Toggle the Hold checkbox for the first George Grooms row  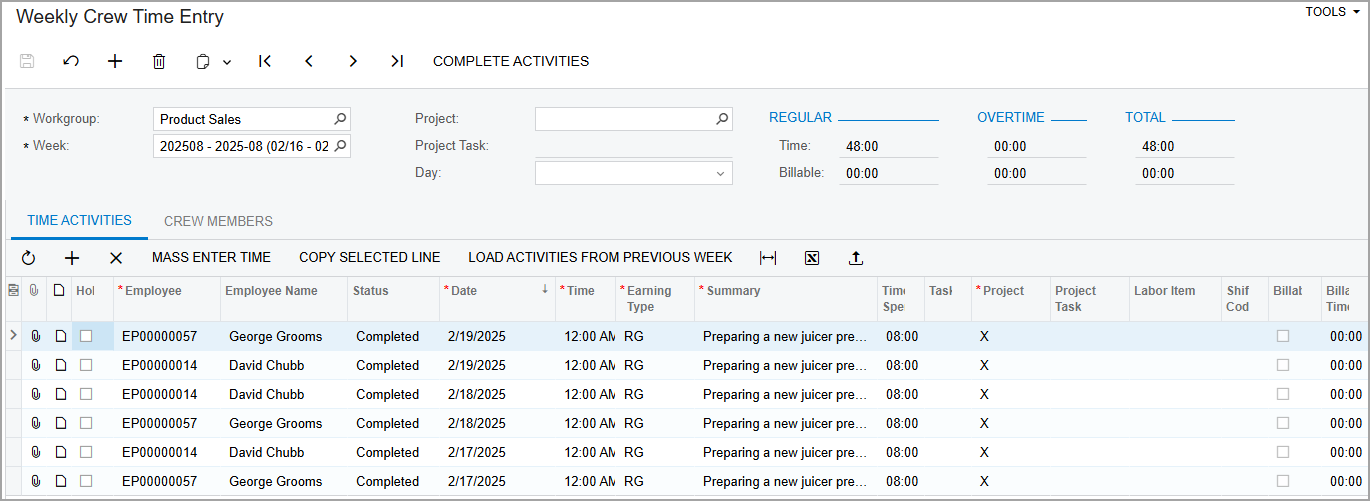coord(86,336)
